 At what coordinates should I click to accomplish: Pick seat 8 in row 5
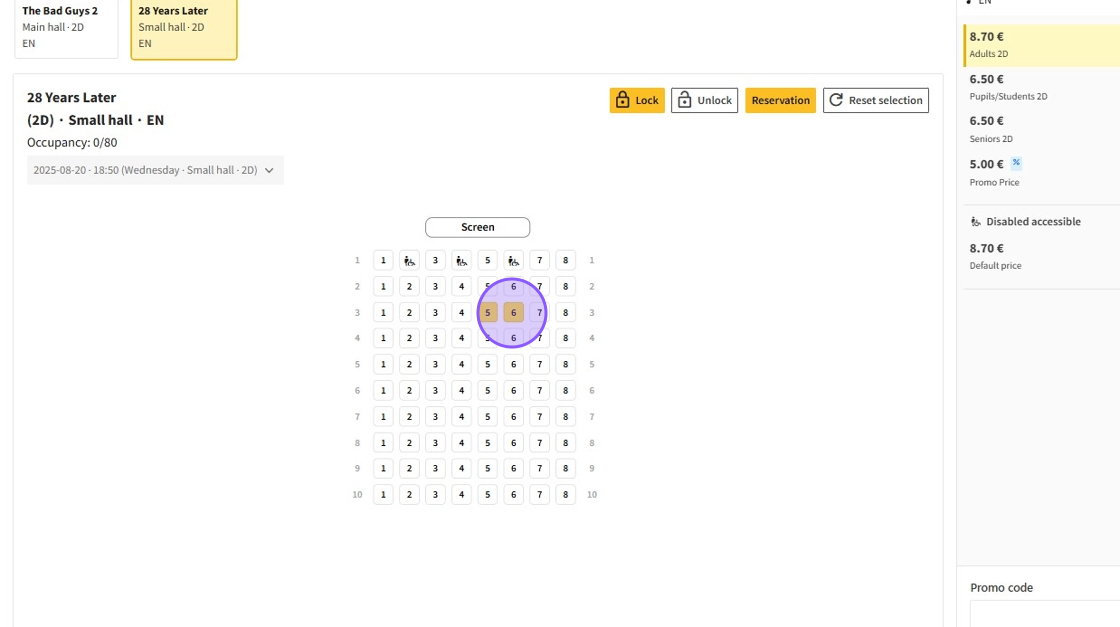[x=565, y=365]
